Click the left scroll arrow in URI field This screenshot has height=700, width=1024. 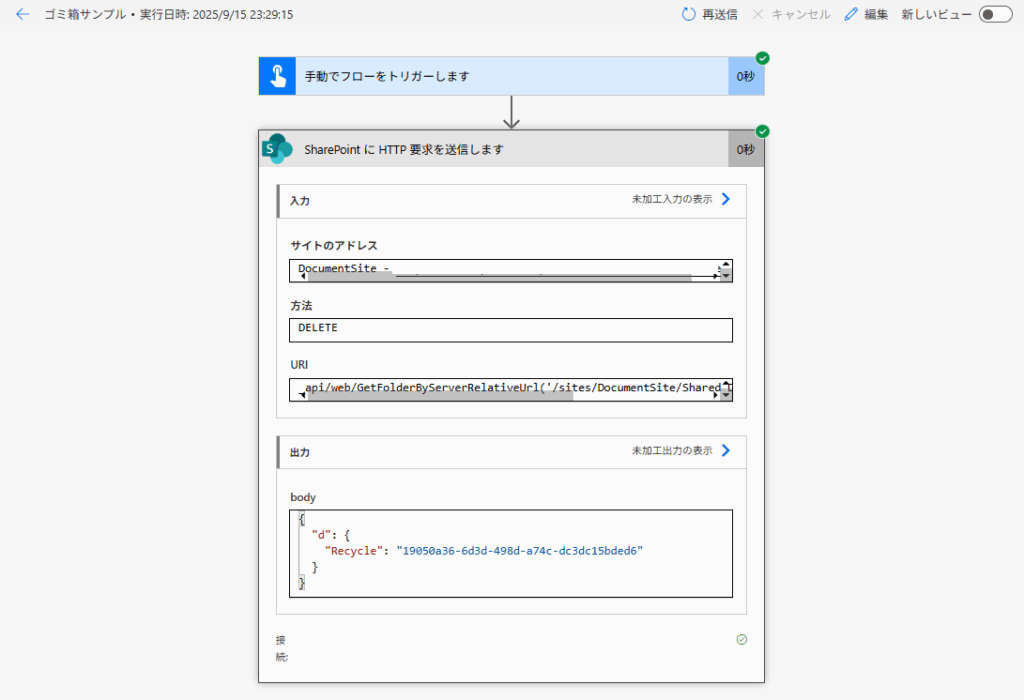302,396
